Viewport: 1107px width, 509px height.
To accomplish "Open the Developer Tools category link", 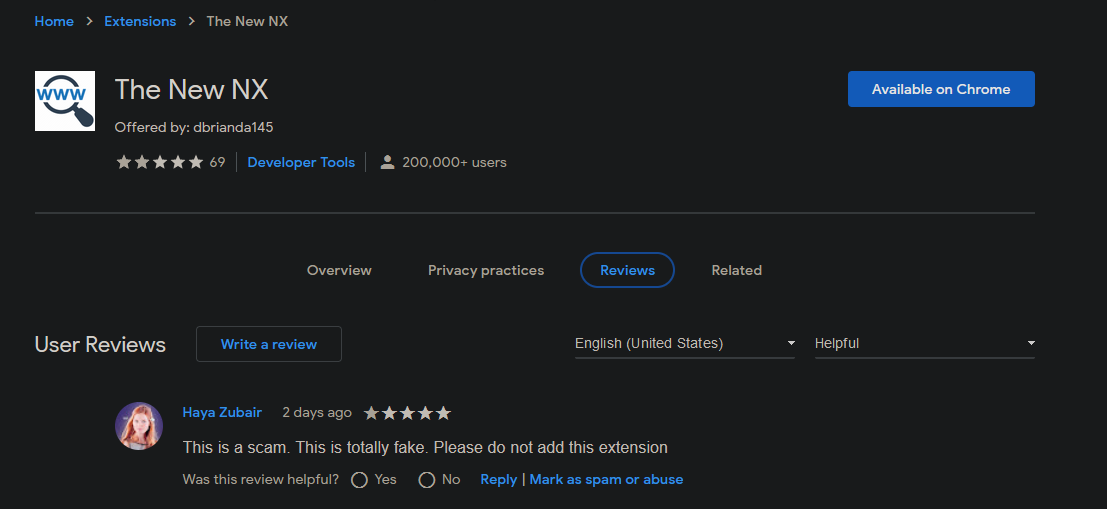I will (x=301, y=162).
